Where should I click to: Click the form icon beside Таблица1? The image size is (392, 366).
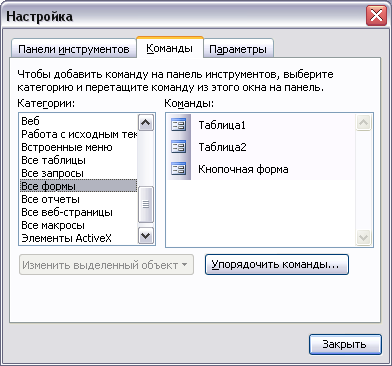(x=179, y=125)
